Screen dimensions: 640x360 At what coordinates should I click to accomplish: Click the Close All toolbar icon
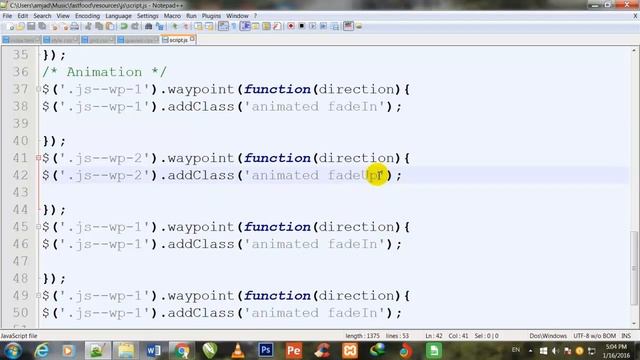click(65, 27)
